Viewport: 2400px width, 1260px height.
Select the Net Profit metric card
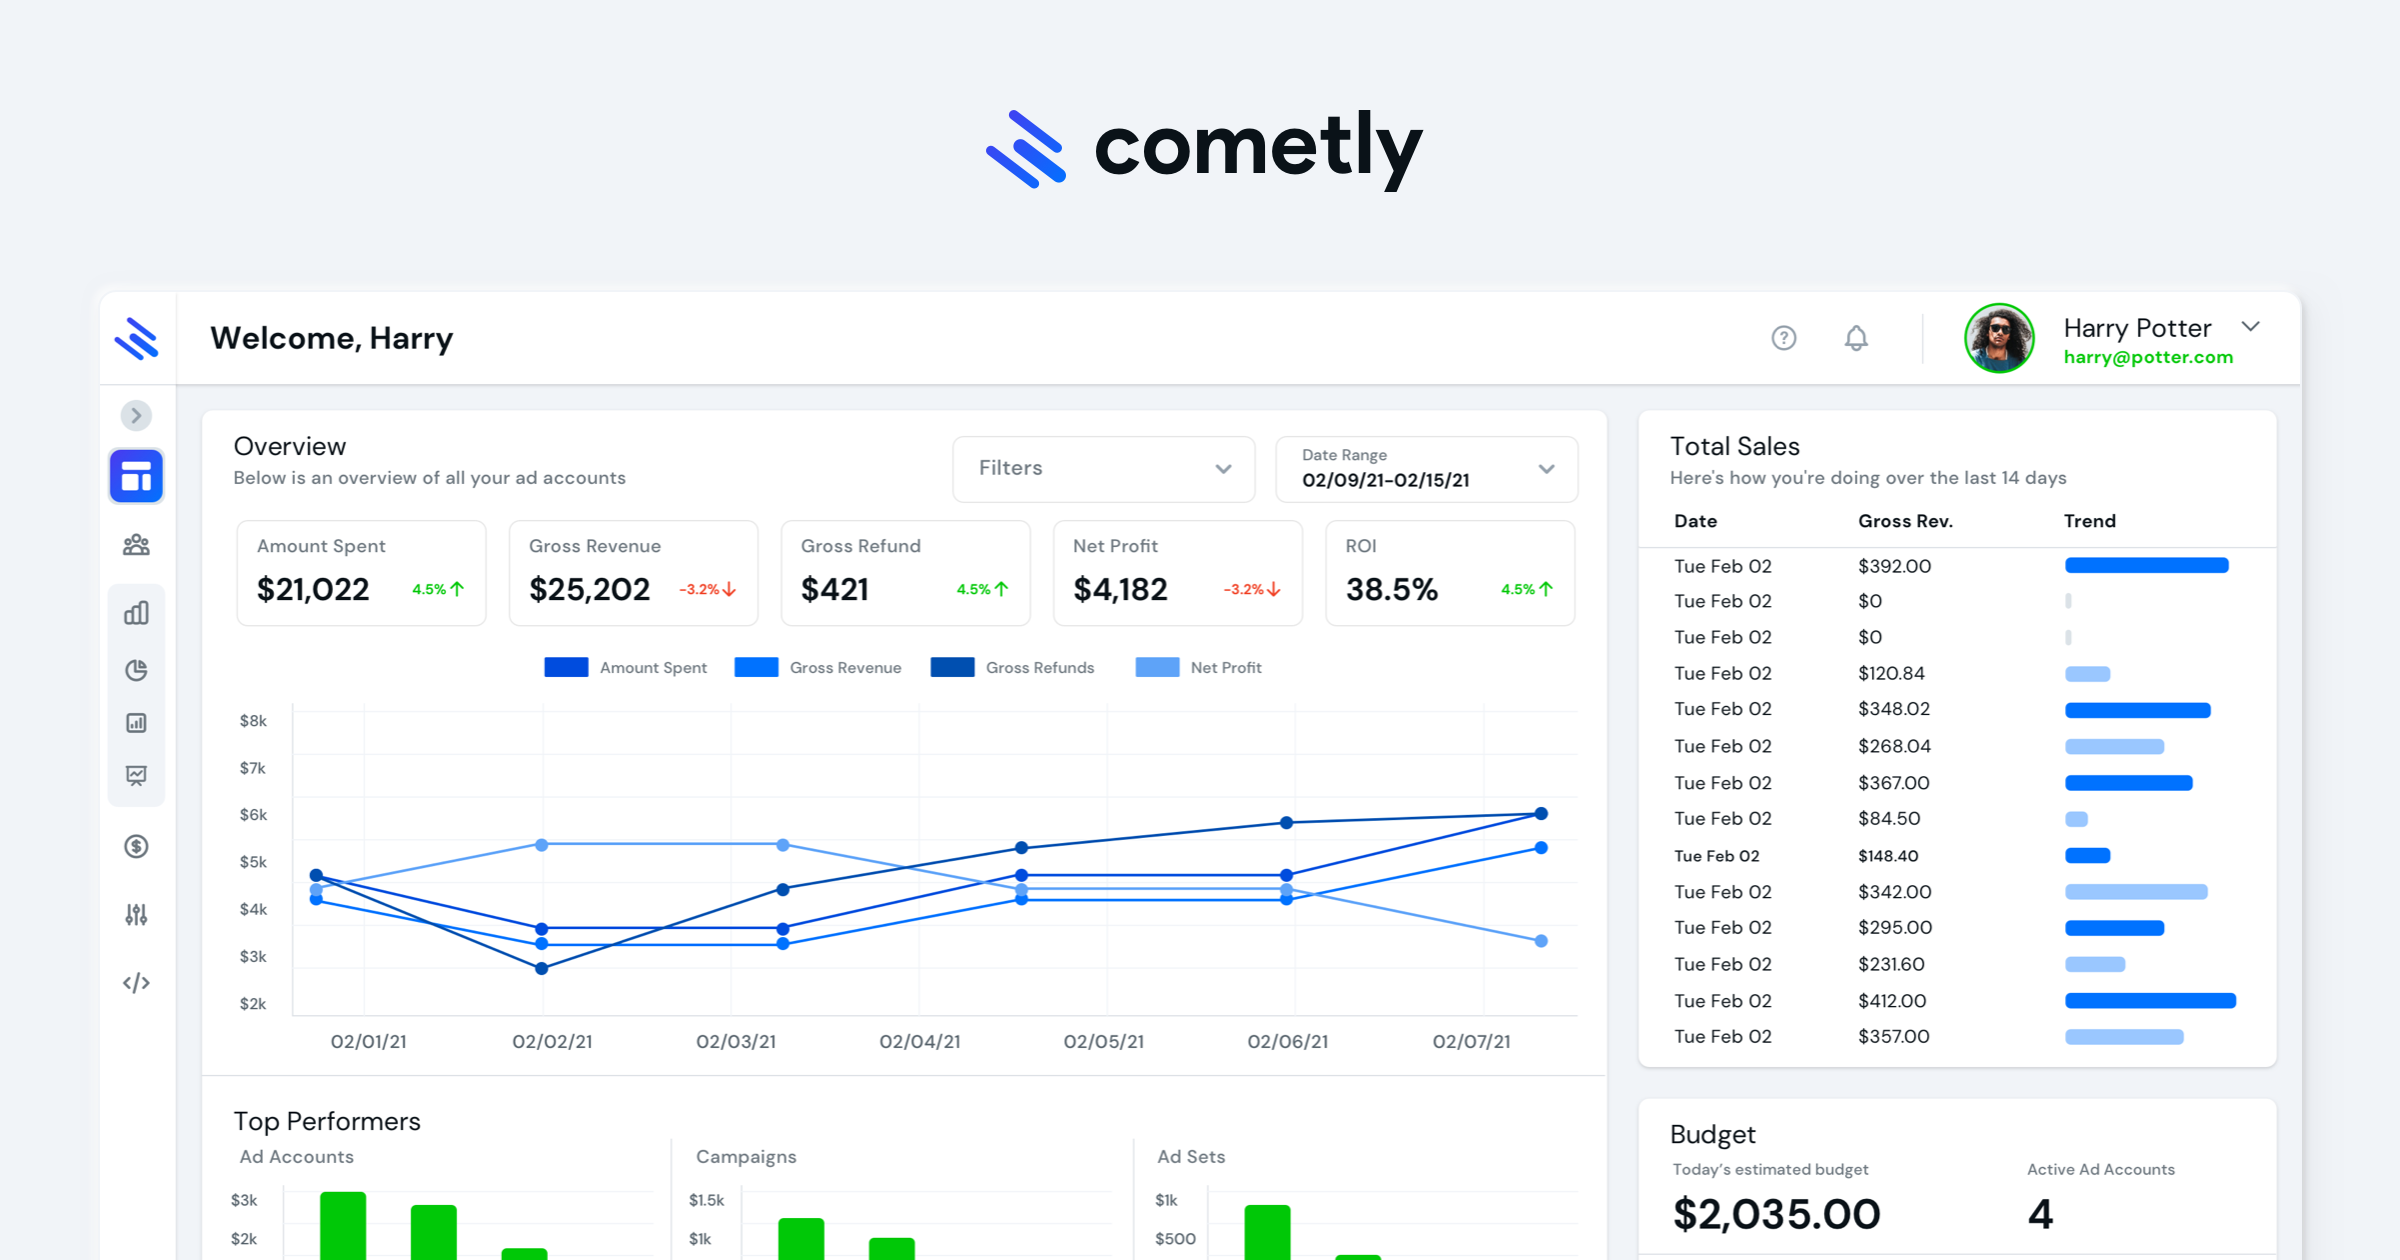1177,573
